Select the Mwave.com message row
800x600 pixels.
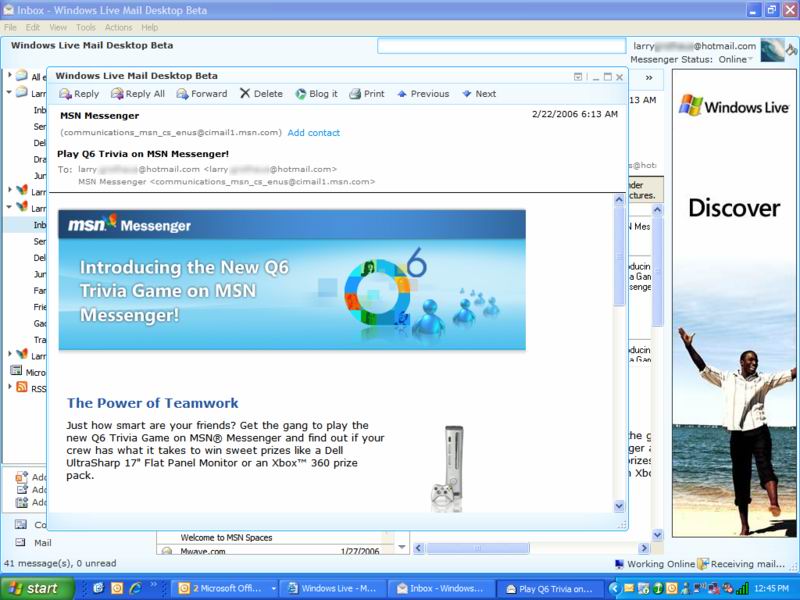click(276, 551)
